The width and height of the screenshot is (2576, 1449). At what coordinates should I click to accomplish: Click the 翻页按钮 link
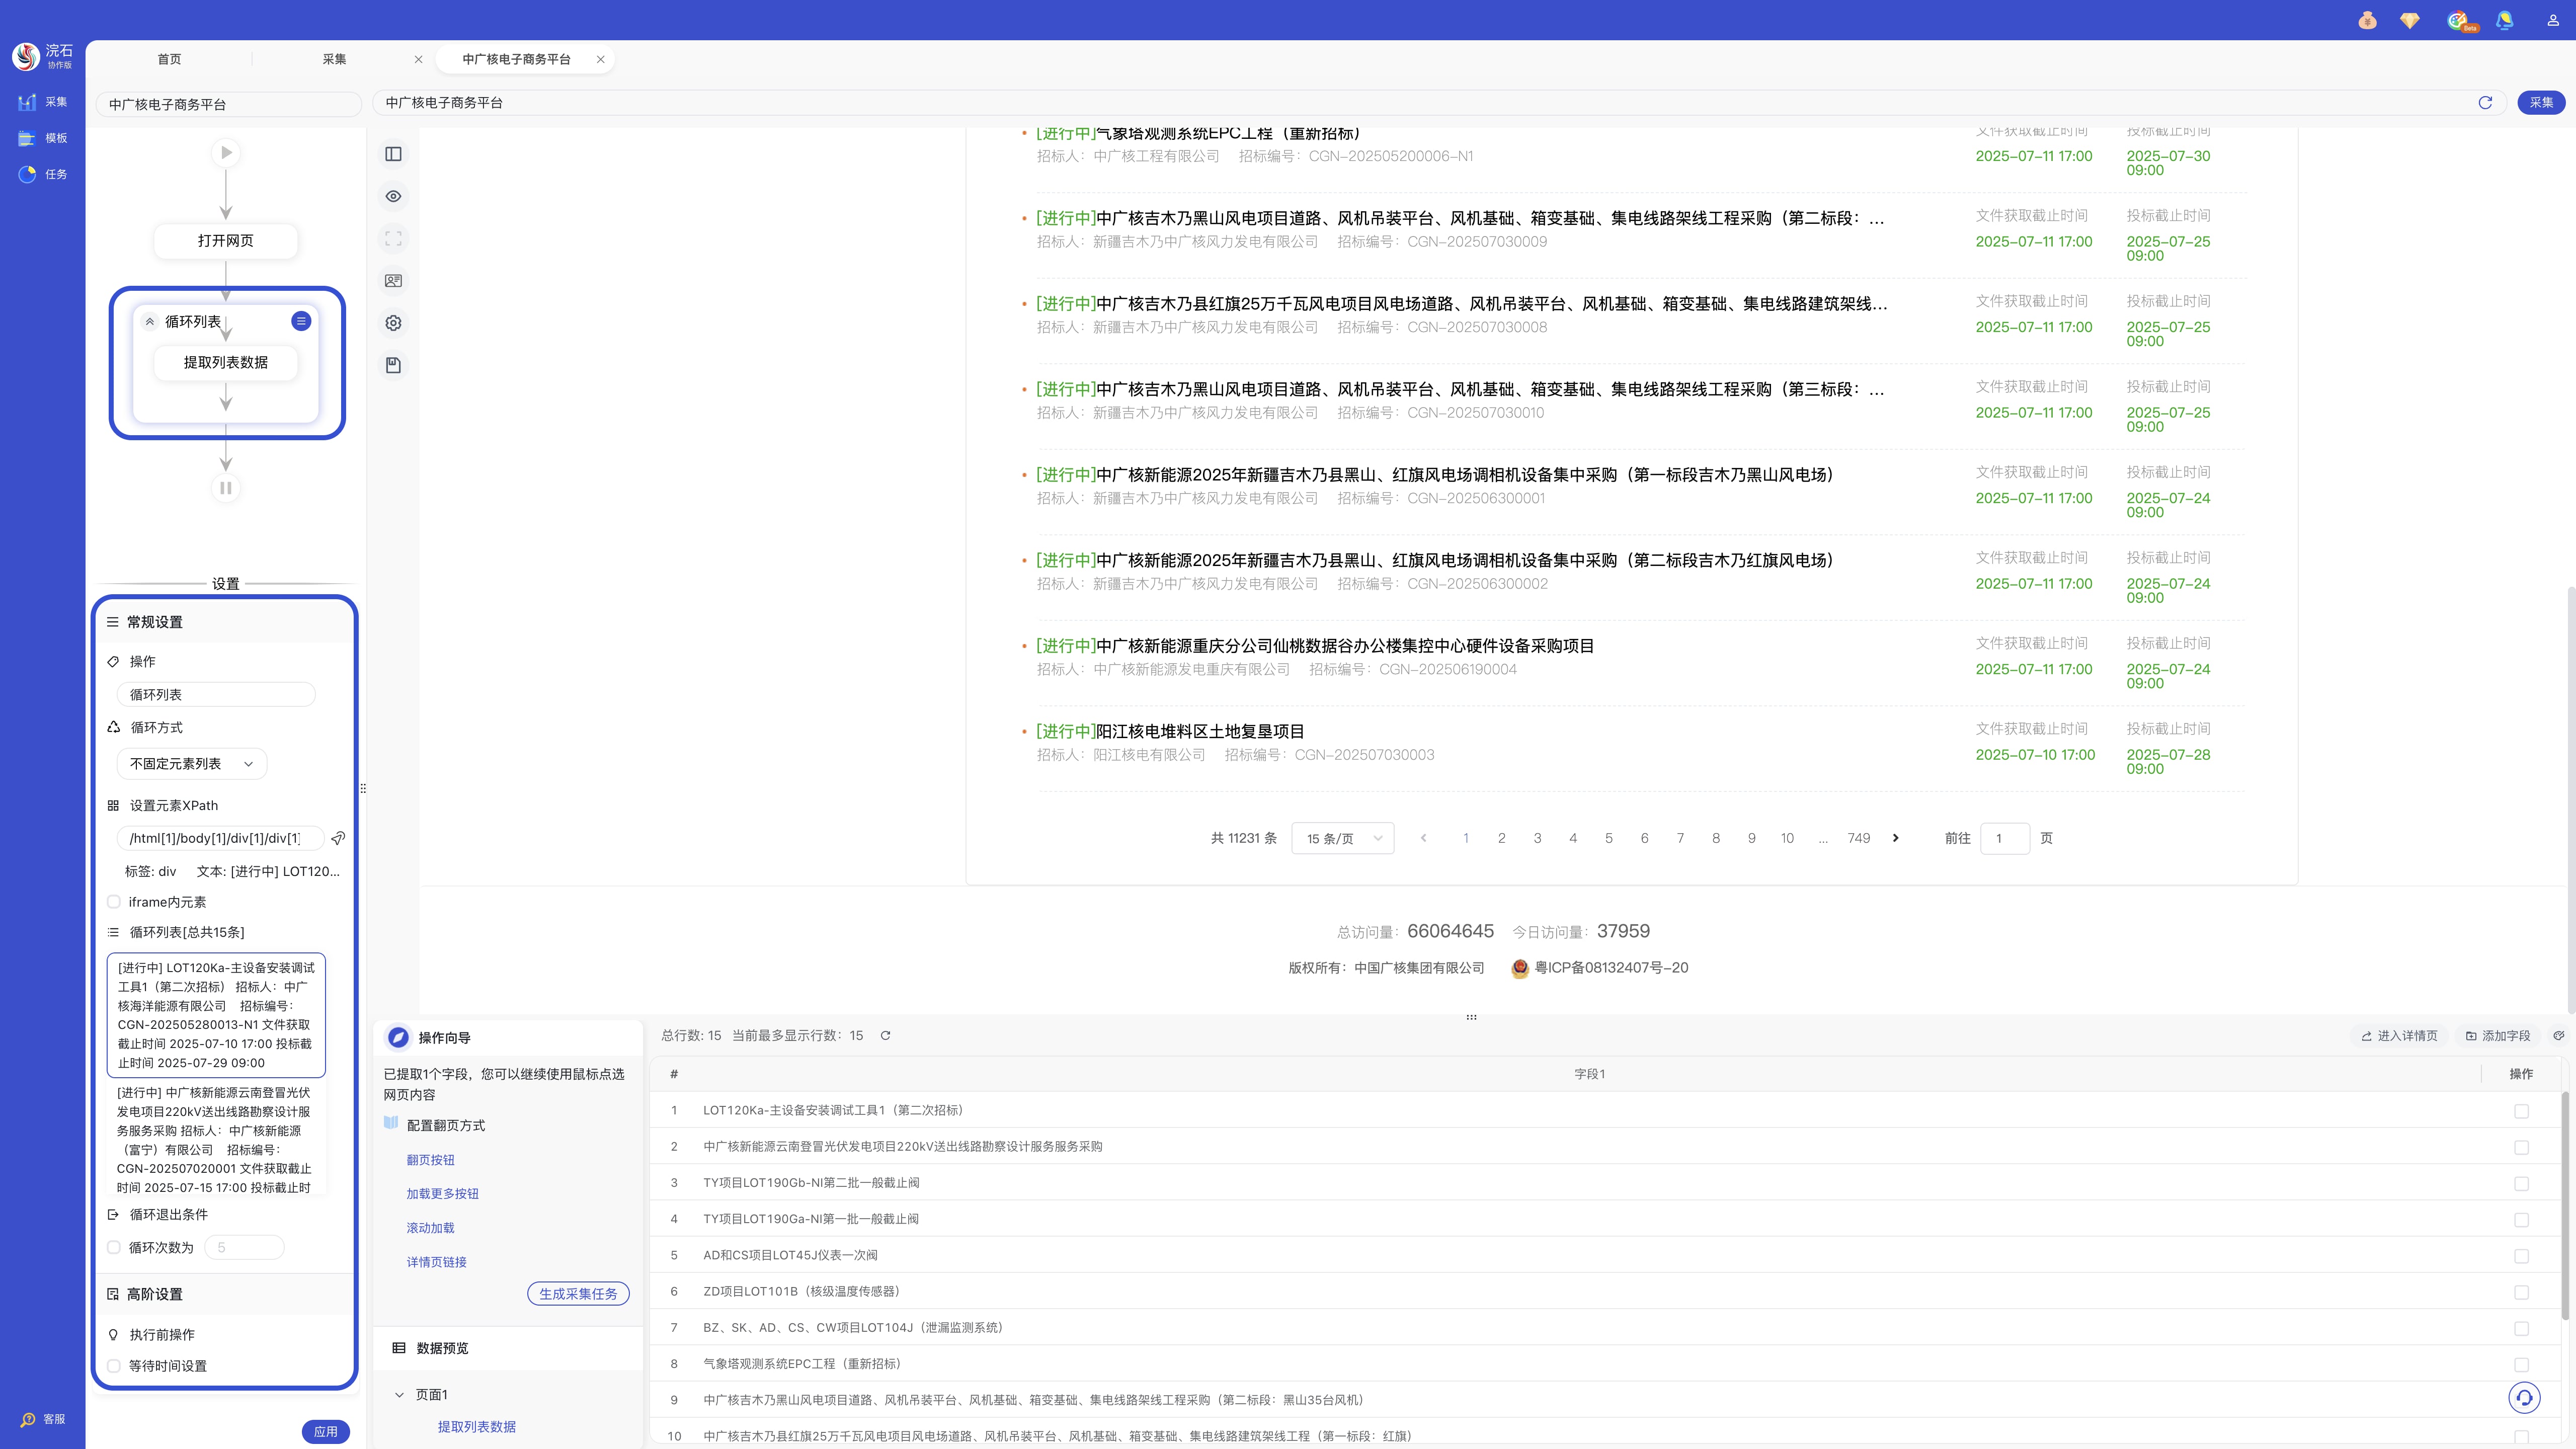[x=430, y=1160]
